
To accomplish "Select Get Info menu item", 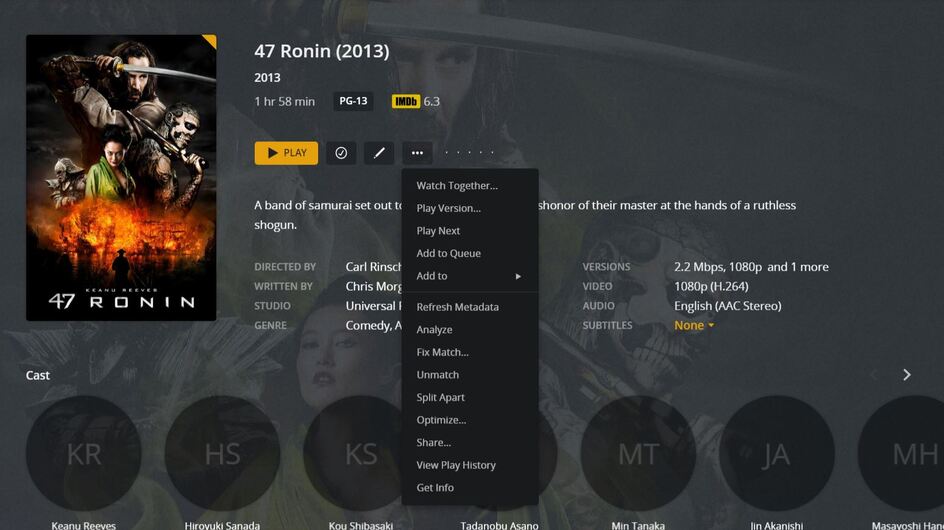I will (x=470, y=488).
